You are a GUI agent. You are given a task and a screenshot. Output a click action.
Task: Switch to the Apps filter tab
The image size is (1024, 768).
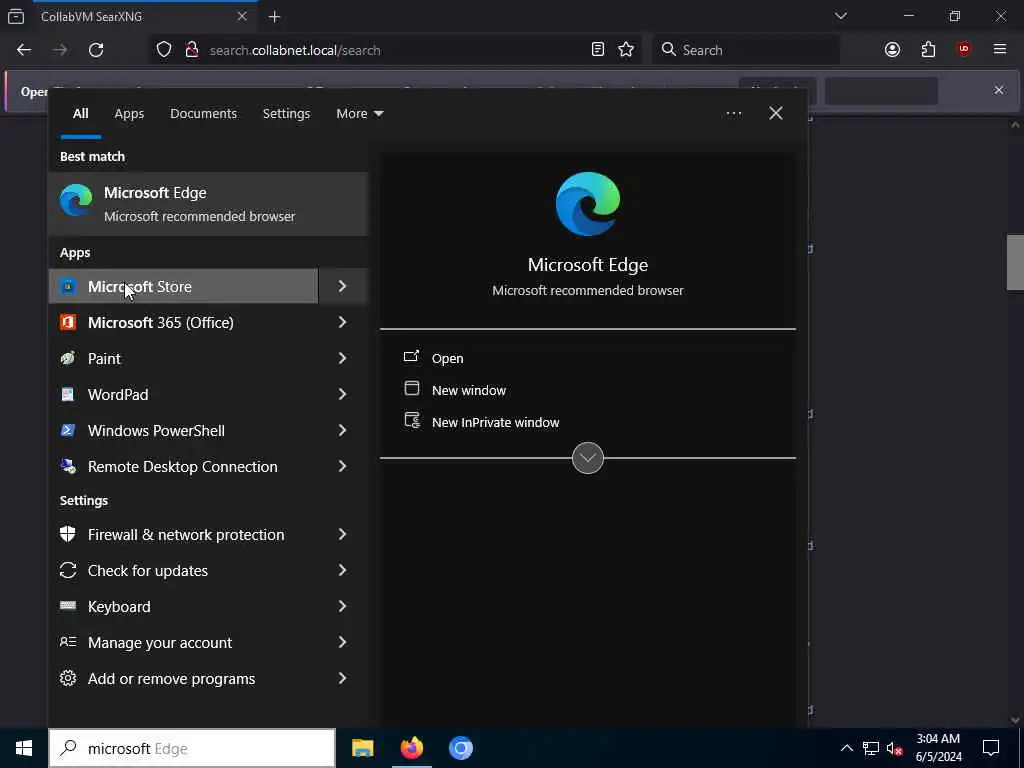click(x=129, y=114)
